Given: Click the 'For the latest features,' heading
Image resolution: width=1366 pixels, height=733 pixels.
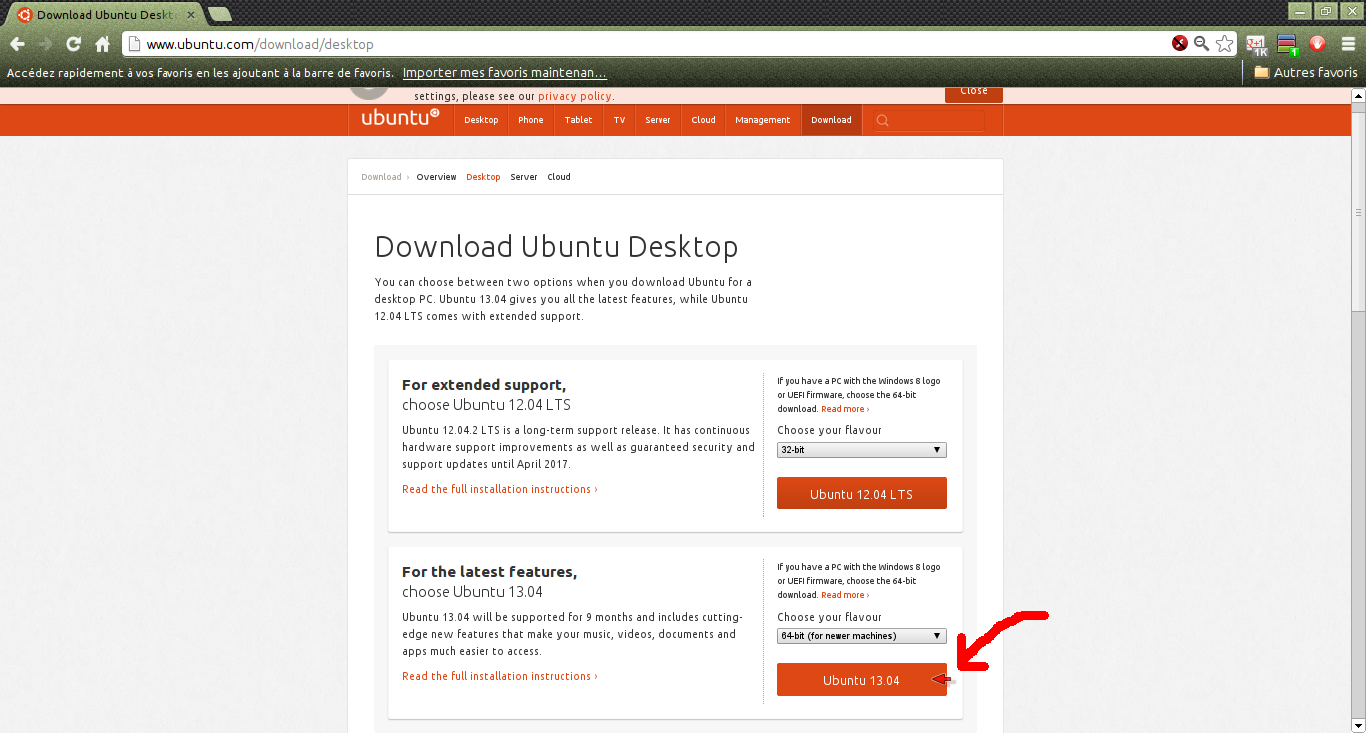Looking at the screenshot, I should coord(489,572).
